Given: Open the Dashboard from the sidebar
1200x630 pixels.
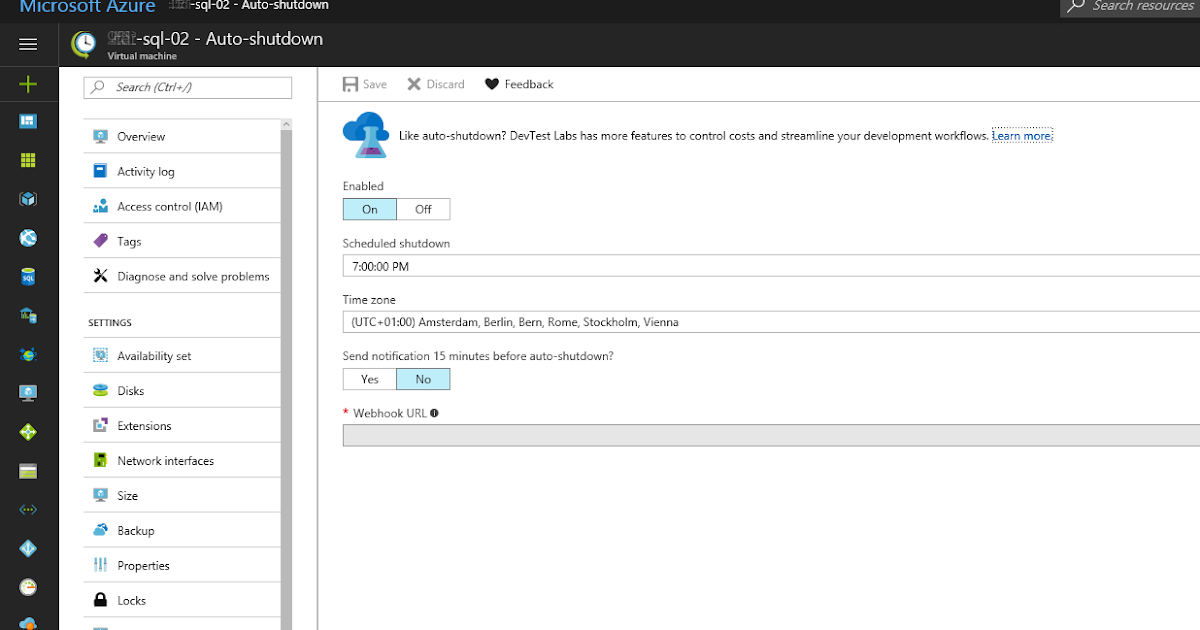Looking at the screenshot, I should point(28,121).
